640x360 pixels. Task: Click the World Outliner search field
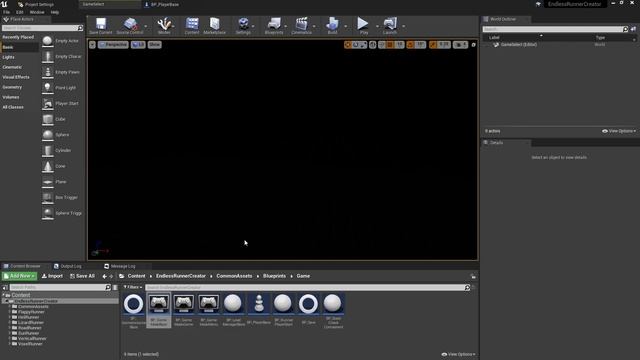(553, 29)
